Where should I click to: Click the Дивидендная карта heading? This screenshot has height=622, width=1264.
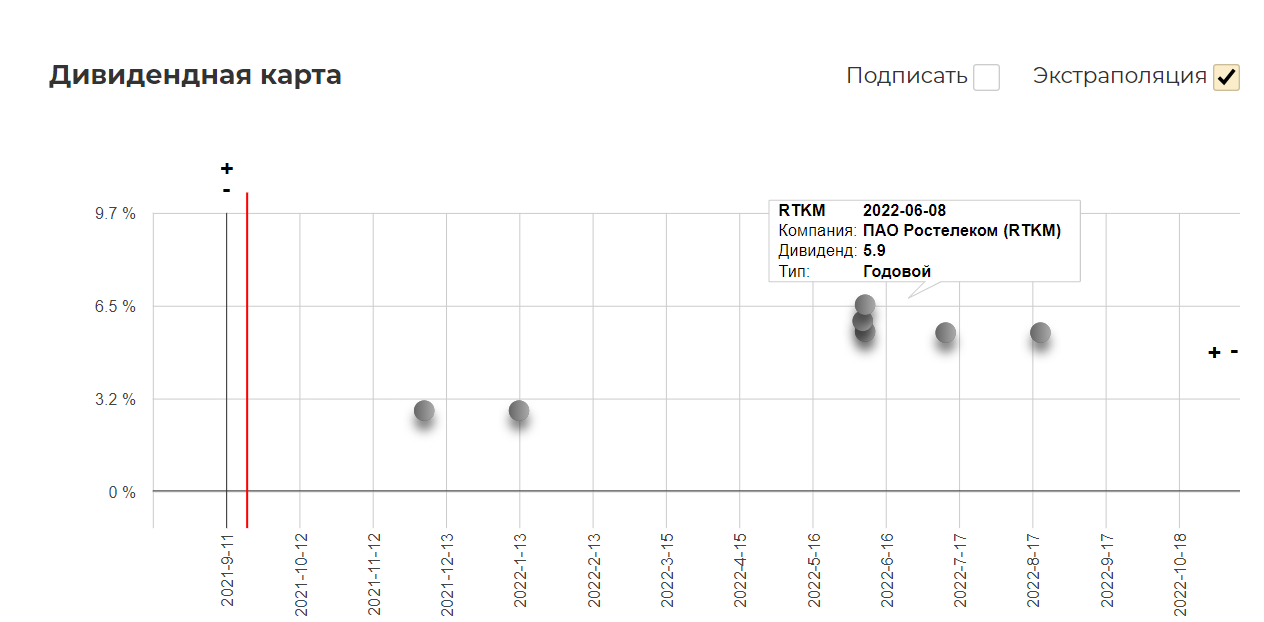pyautogui.click(x=195, y=76)
